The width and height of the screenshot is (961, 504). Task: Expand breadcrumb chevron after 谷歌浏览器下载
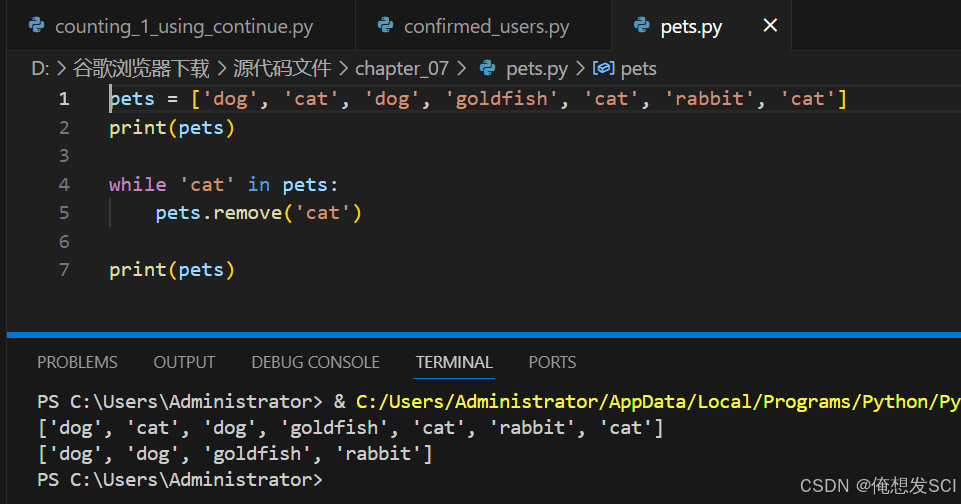point(221,69)
